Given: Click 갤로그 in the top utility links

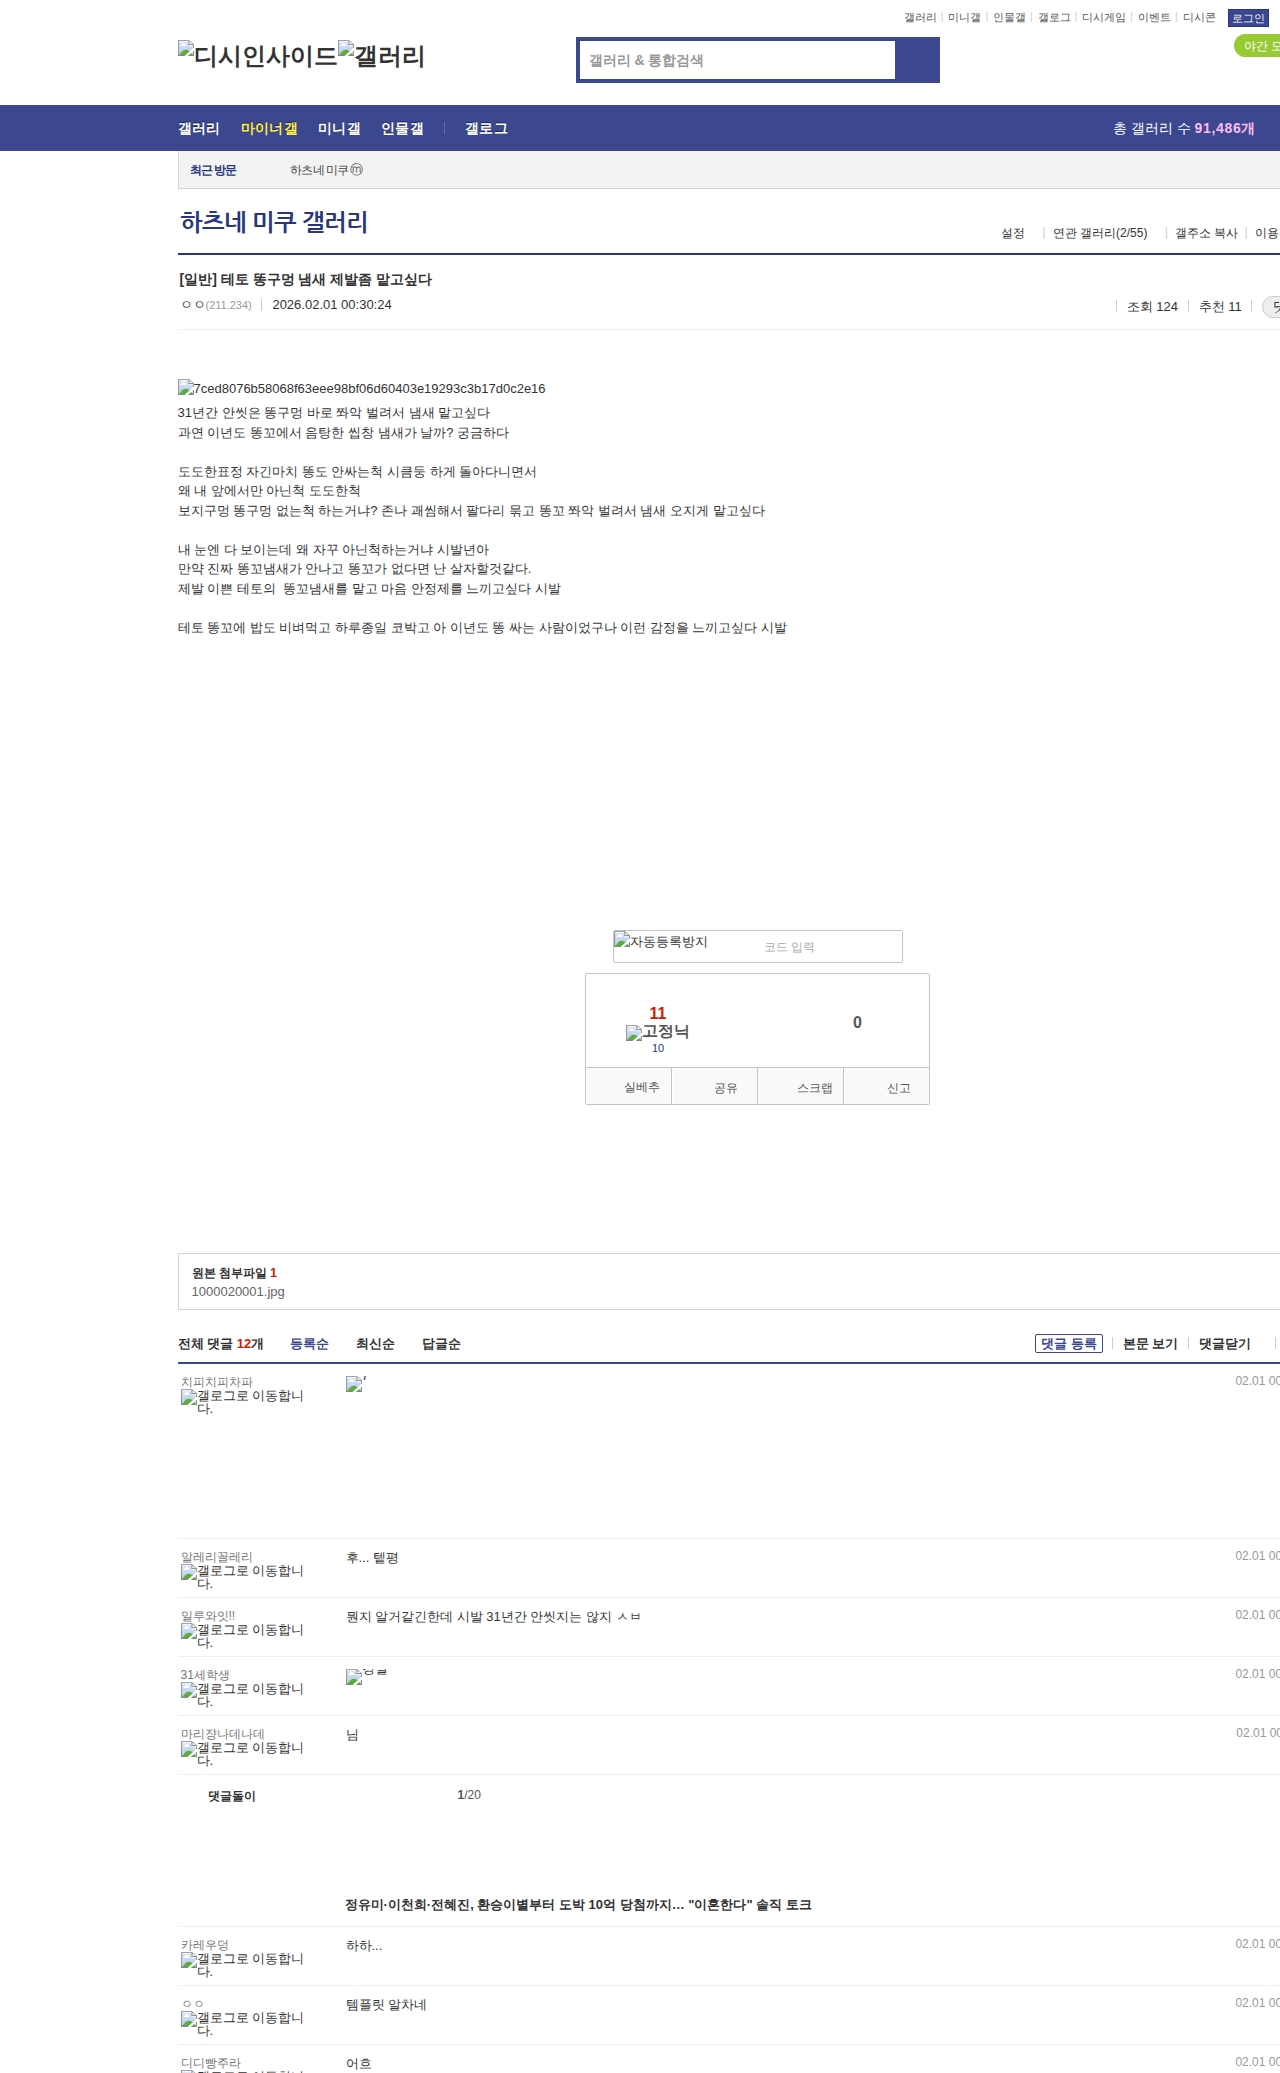Looking at the screenshot, I should pyautogui.click(x=1054, y=18).
